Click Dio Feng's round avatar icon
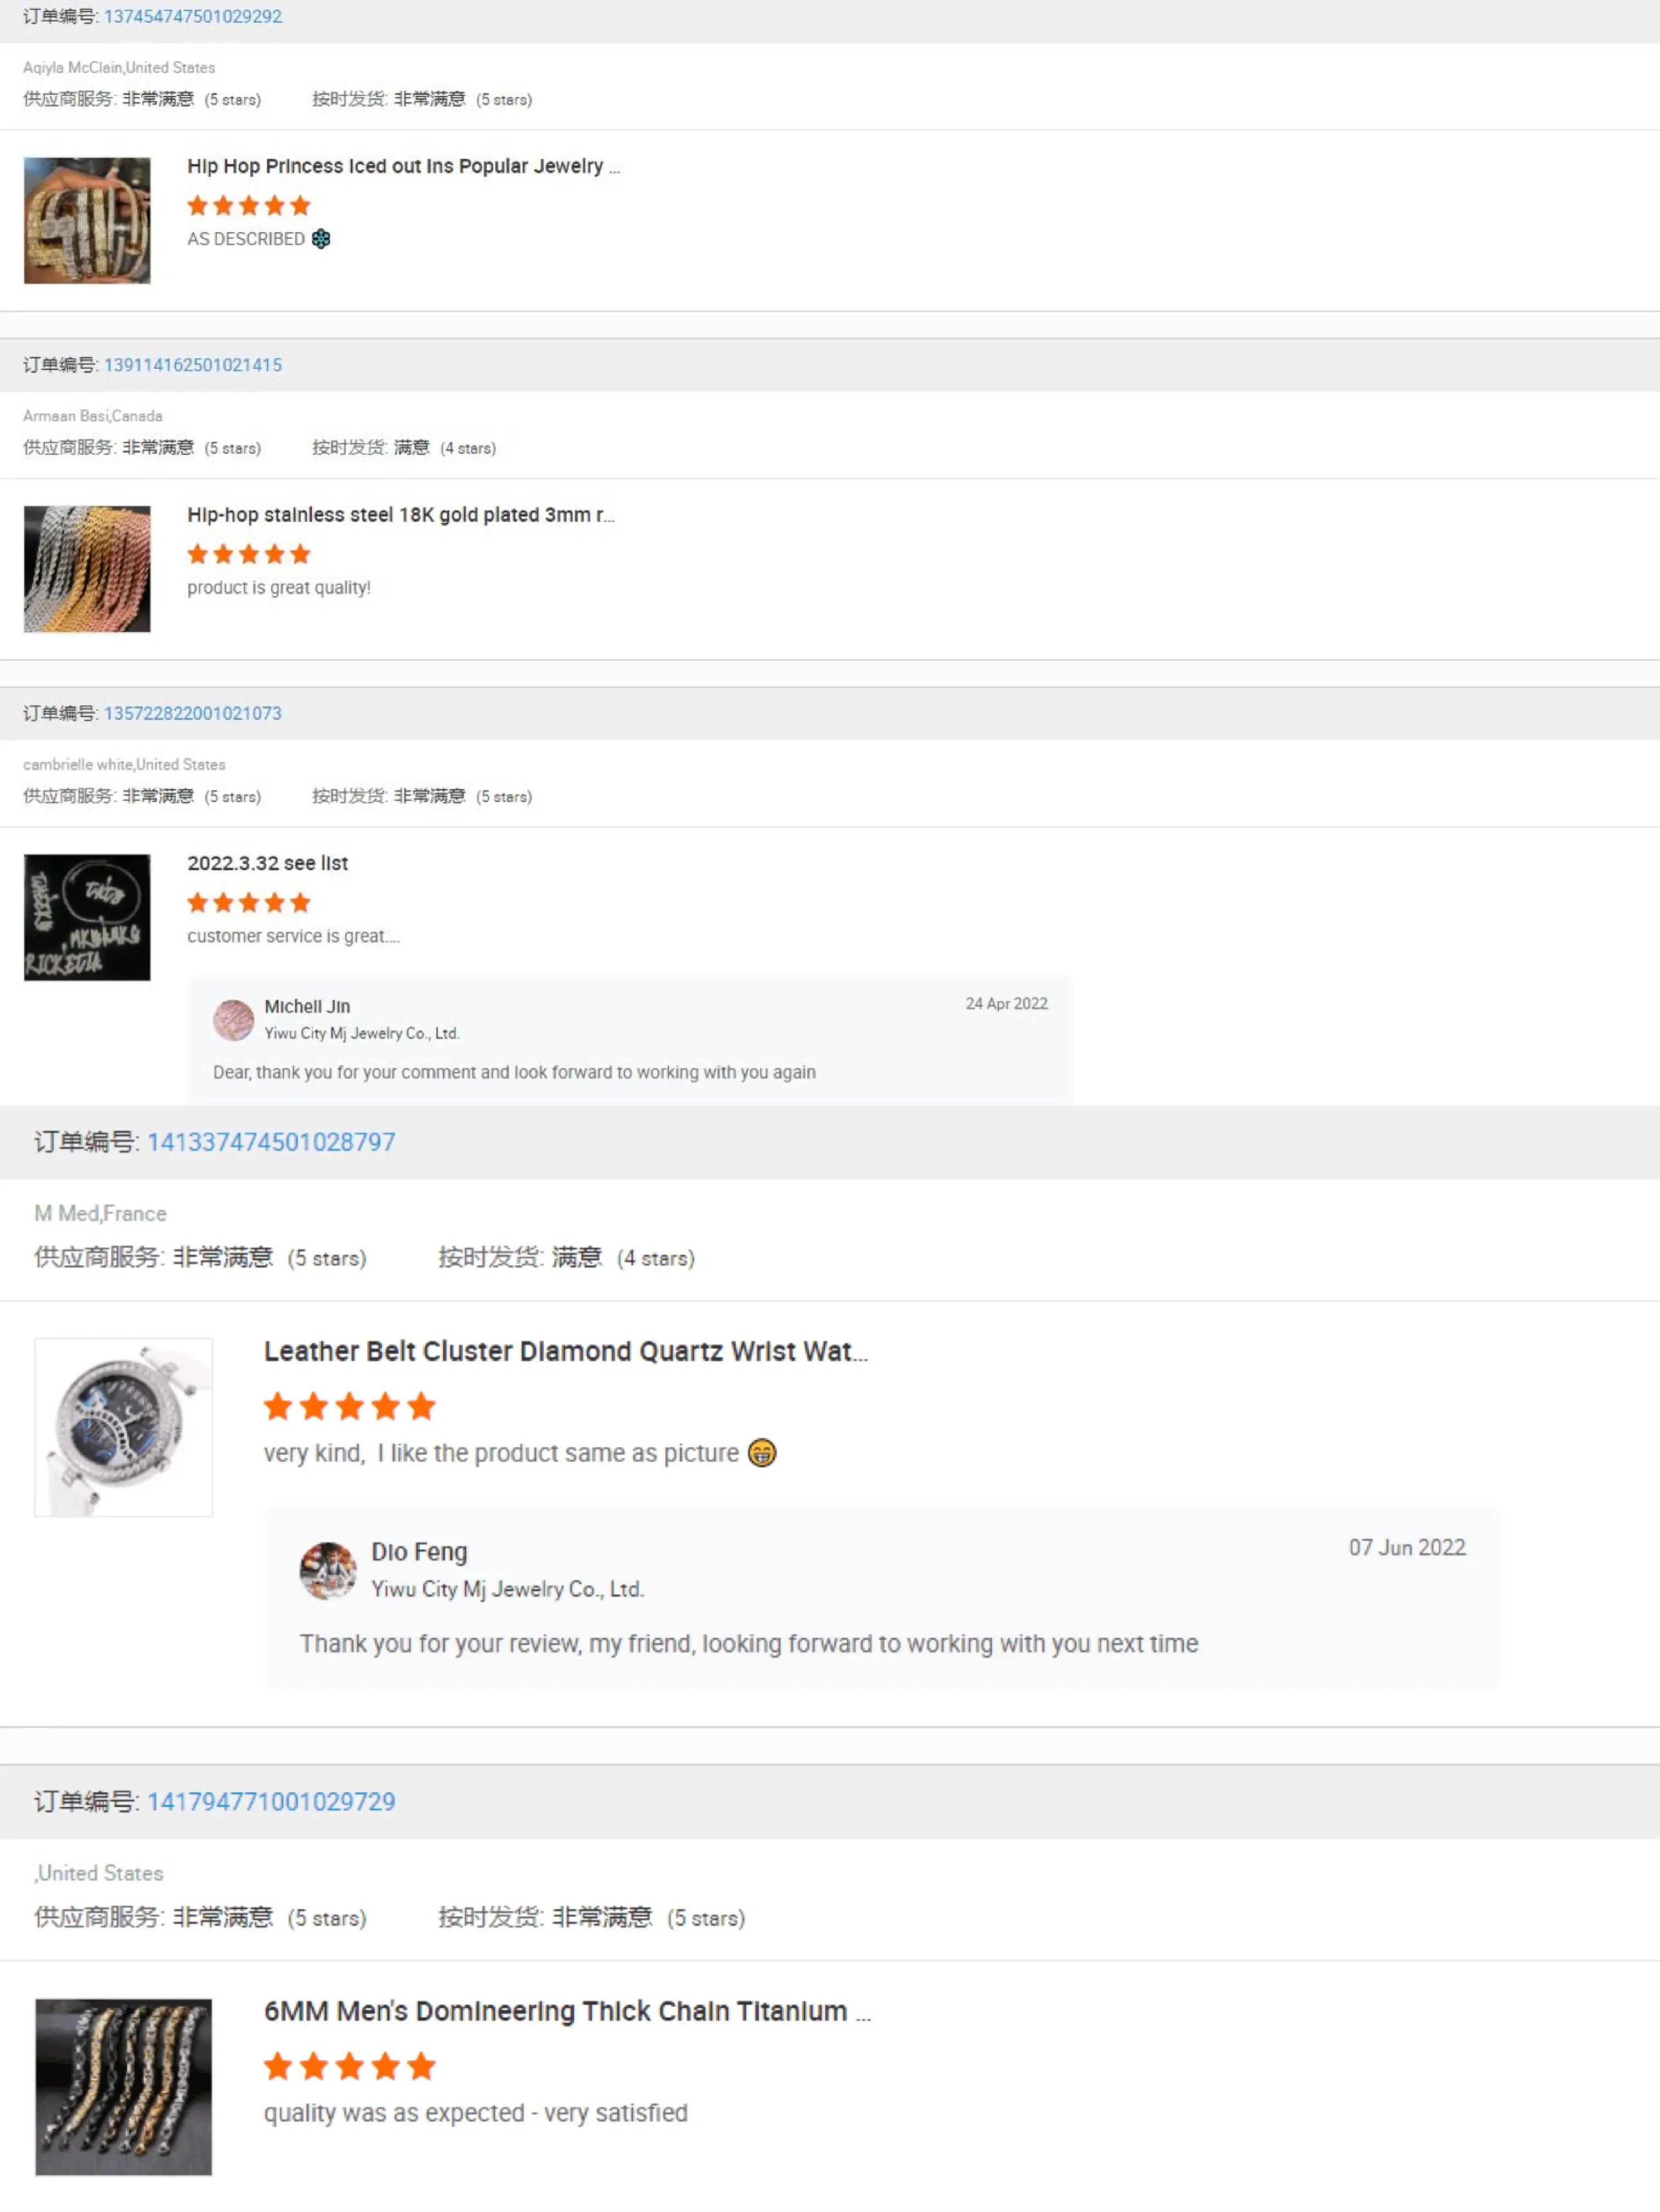Image resolution: width=1660 pixels, height=2212 pixels. click(x=328, y=1570)
